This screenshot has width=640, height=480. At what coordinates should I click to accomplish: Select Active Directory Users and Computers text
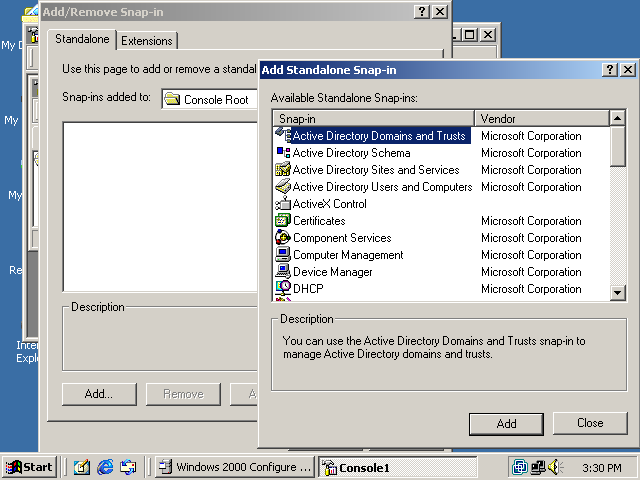coord(382,187)
